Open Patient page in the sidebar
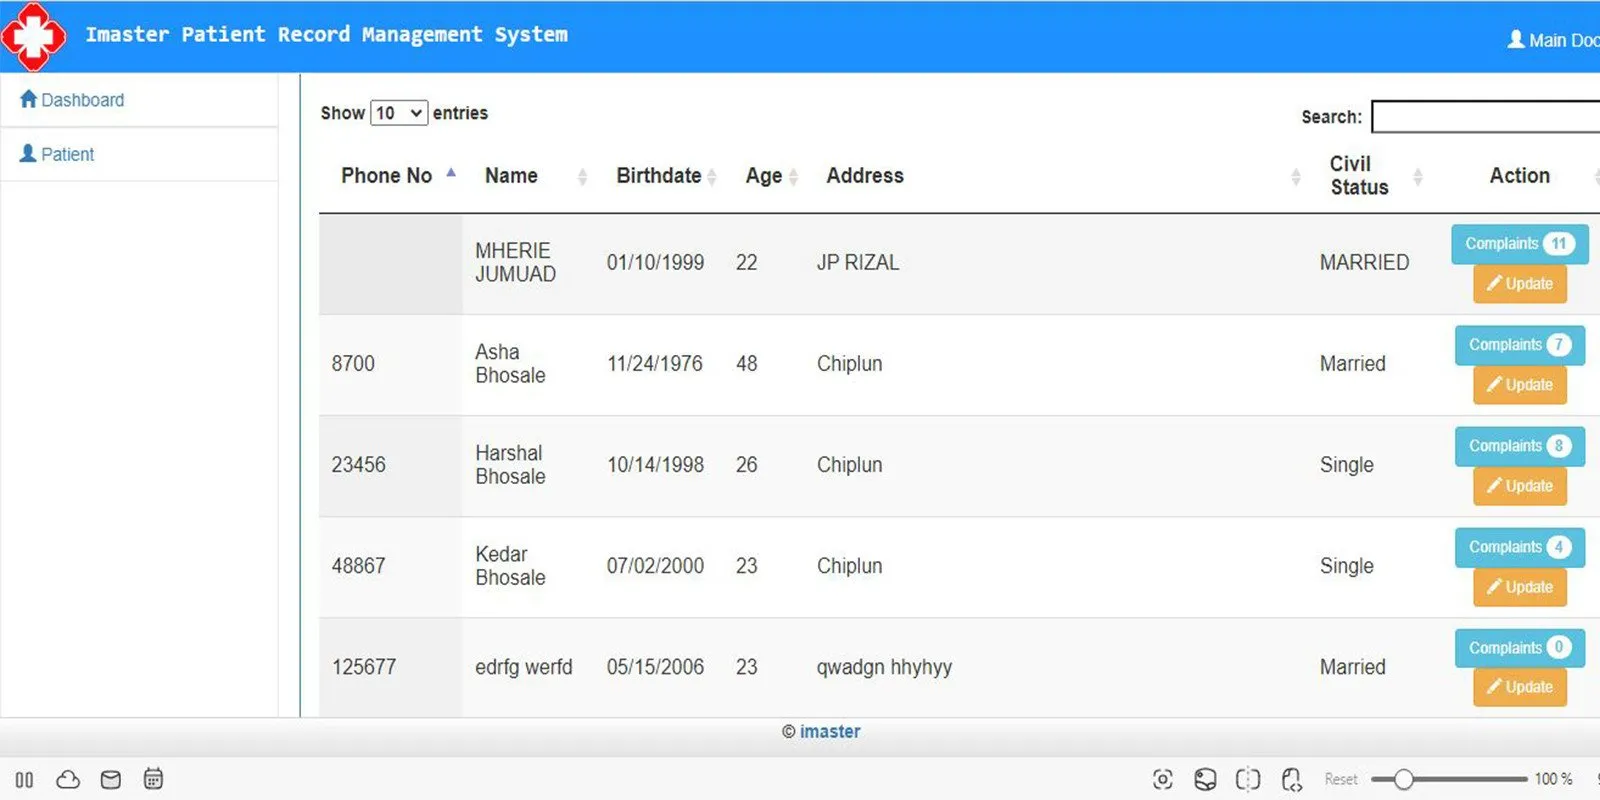The height and width of the screenshot is (800, 1600). [67, 154]
